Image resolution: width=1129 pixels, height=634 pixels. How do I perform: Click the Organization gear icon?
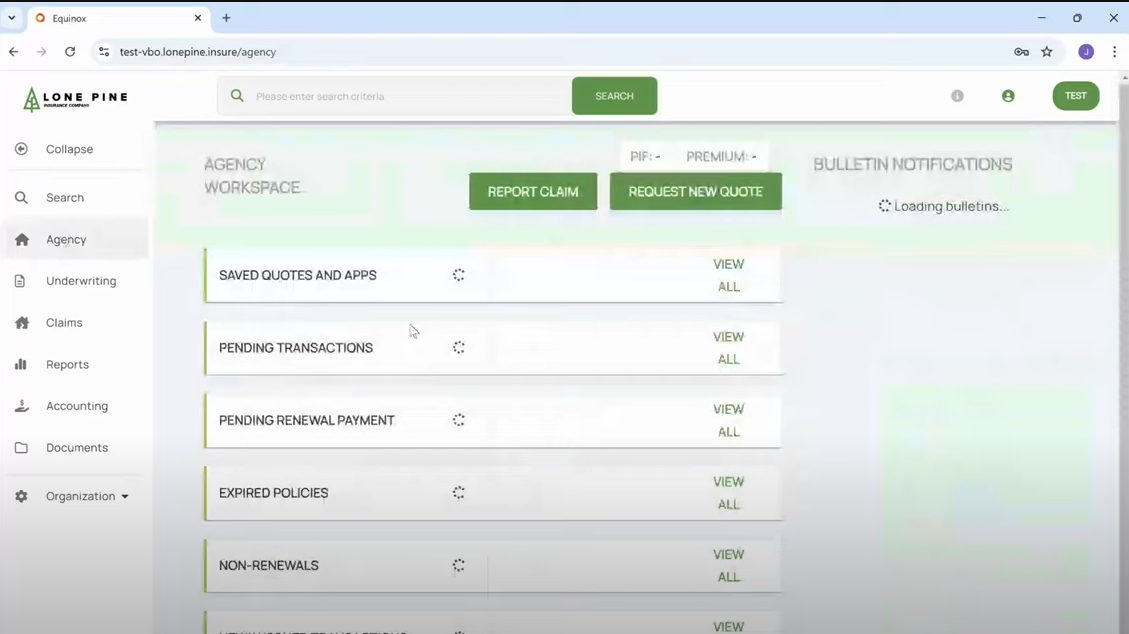click(x=21, y=495)
